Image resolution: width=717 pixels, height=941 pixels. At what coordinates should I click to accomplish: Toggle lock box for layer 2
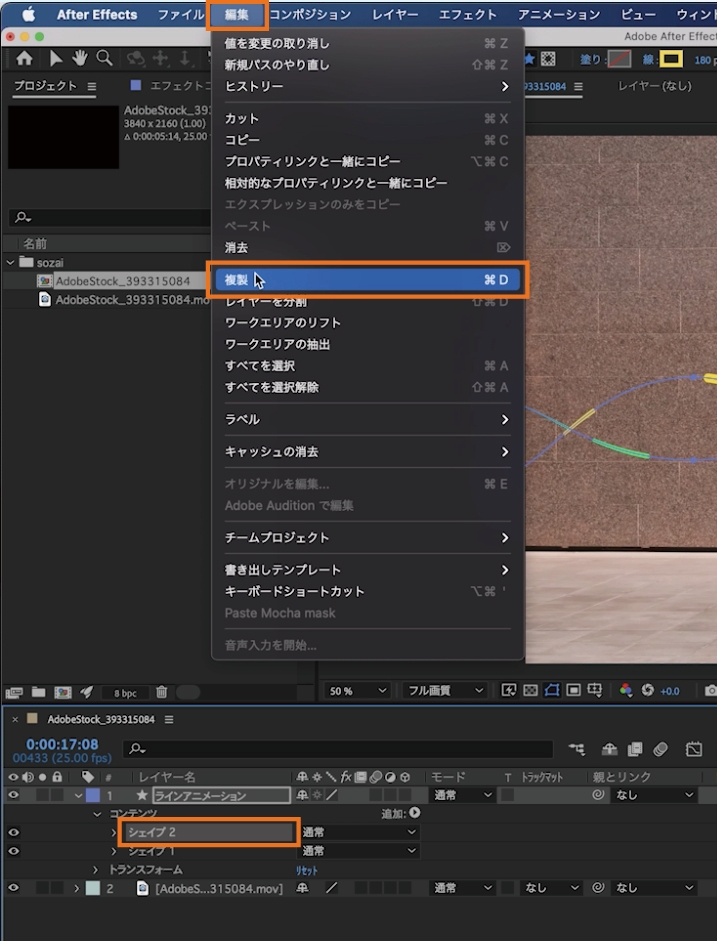(57, 888)
